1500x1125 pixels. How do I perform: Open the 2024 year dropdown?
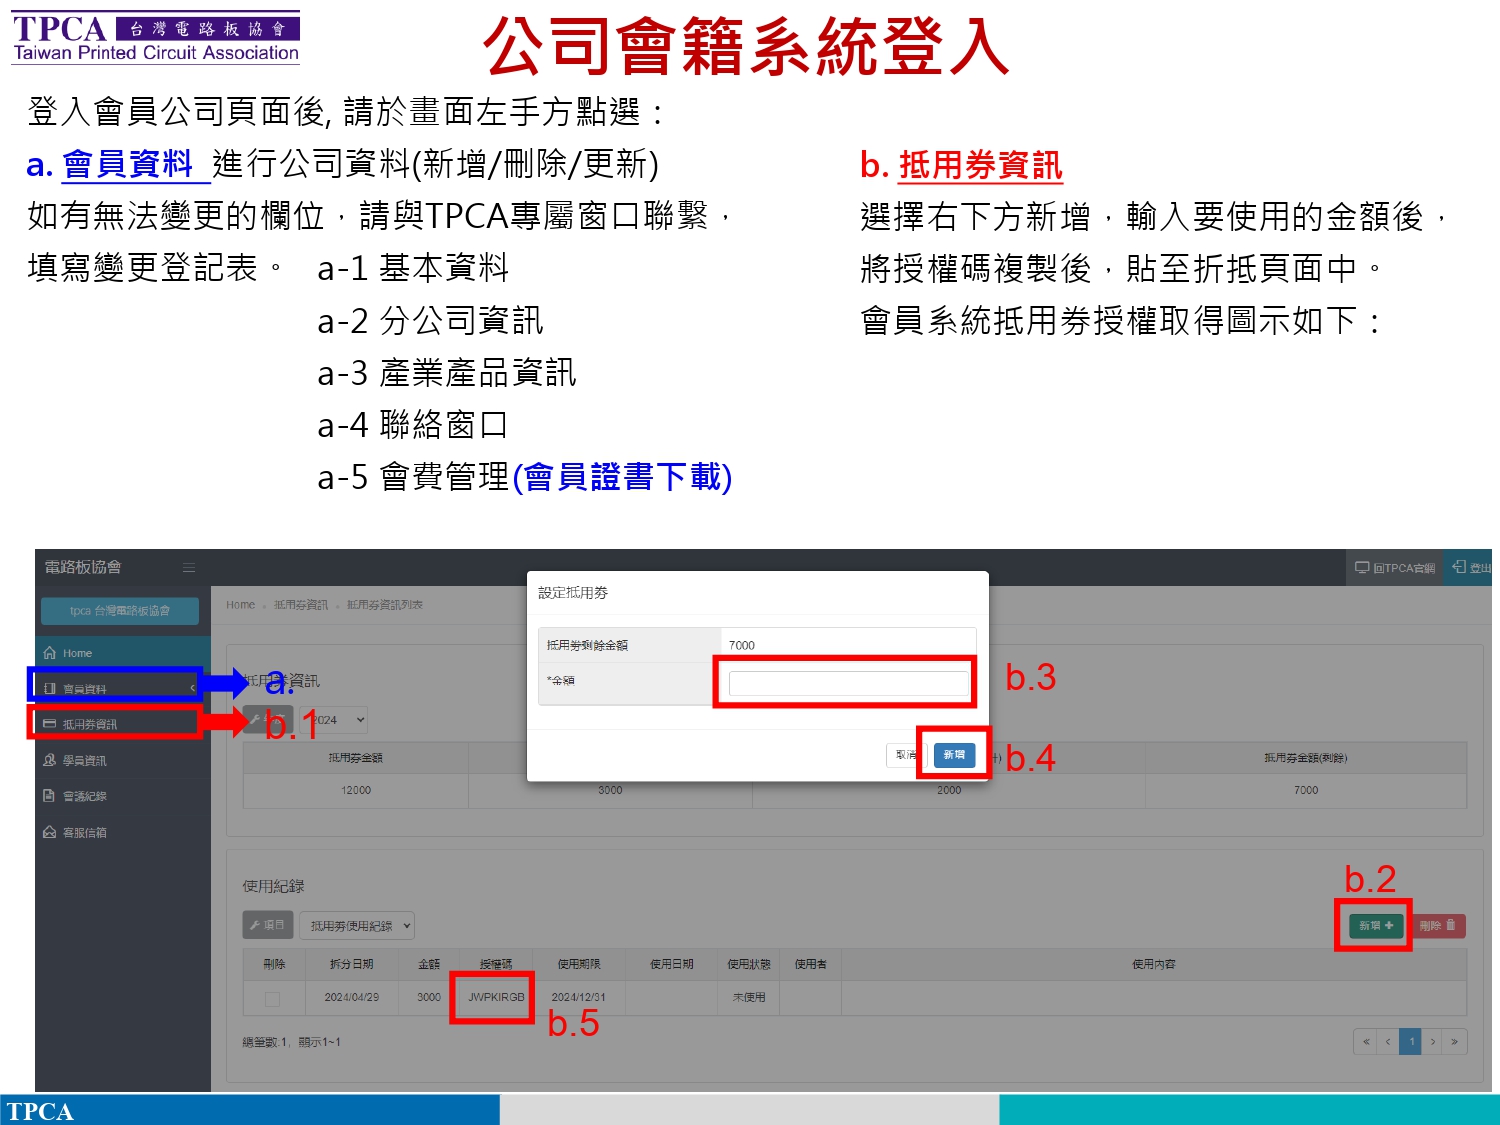[x=333, y=719]
